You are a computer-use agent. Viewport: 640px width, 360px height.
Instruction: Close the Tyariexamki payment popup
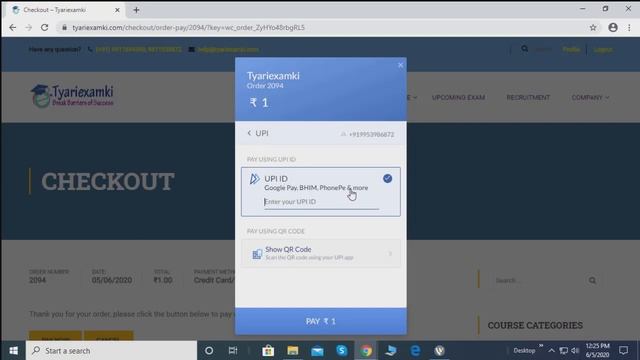point(400,65)
